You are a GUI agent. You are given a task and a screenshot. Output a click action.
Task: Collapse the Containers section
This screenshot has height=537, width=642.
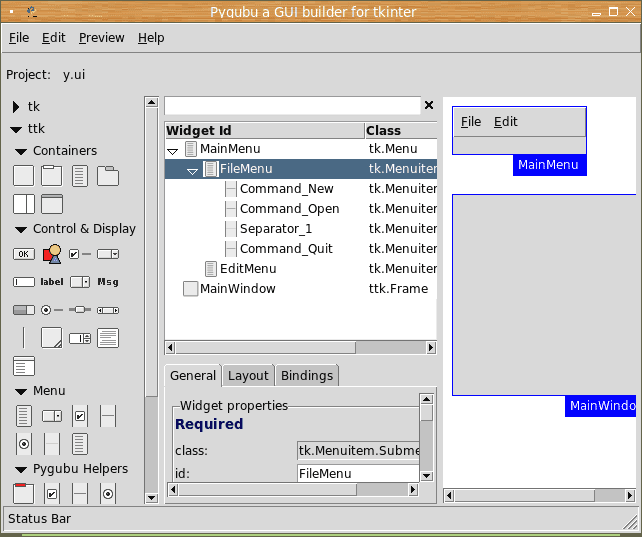(x=21, y=152)
